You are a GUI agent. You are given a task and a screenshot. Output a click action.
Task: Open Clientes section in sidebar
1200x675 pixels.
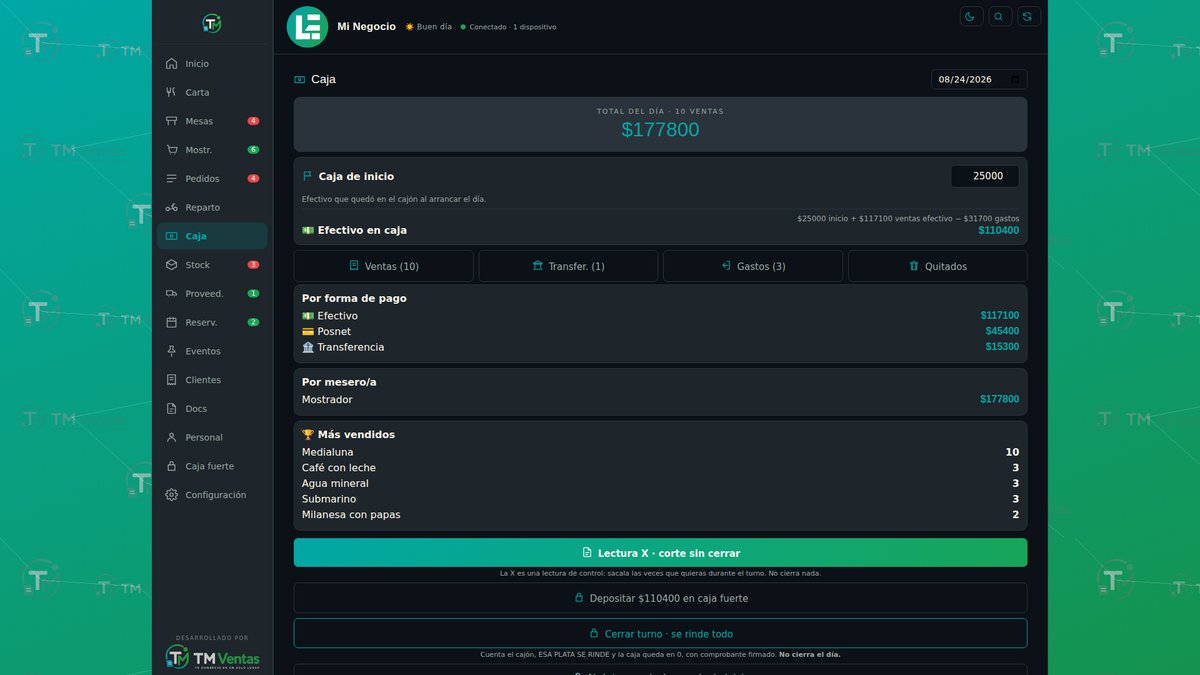coord(212,380)
